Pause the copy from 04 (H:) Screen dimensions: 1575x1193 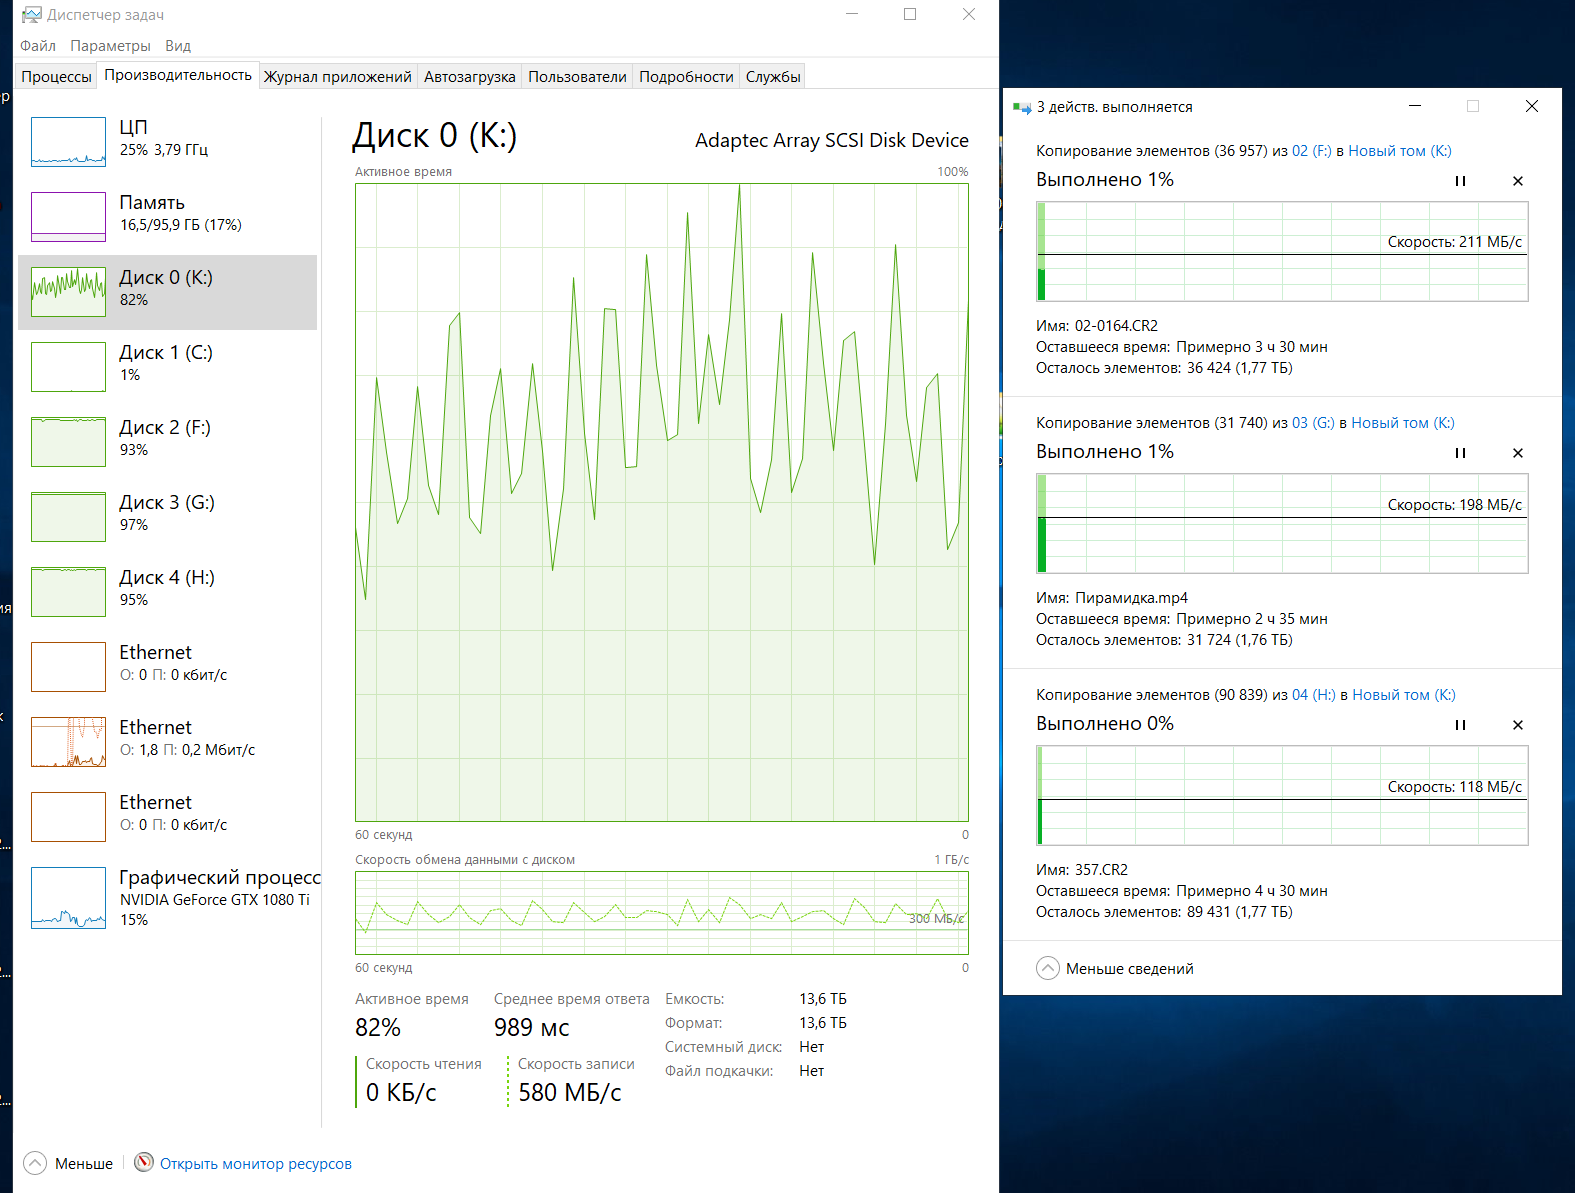pos(1460,725)
